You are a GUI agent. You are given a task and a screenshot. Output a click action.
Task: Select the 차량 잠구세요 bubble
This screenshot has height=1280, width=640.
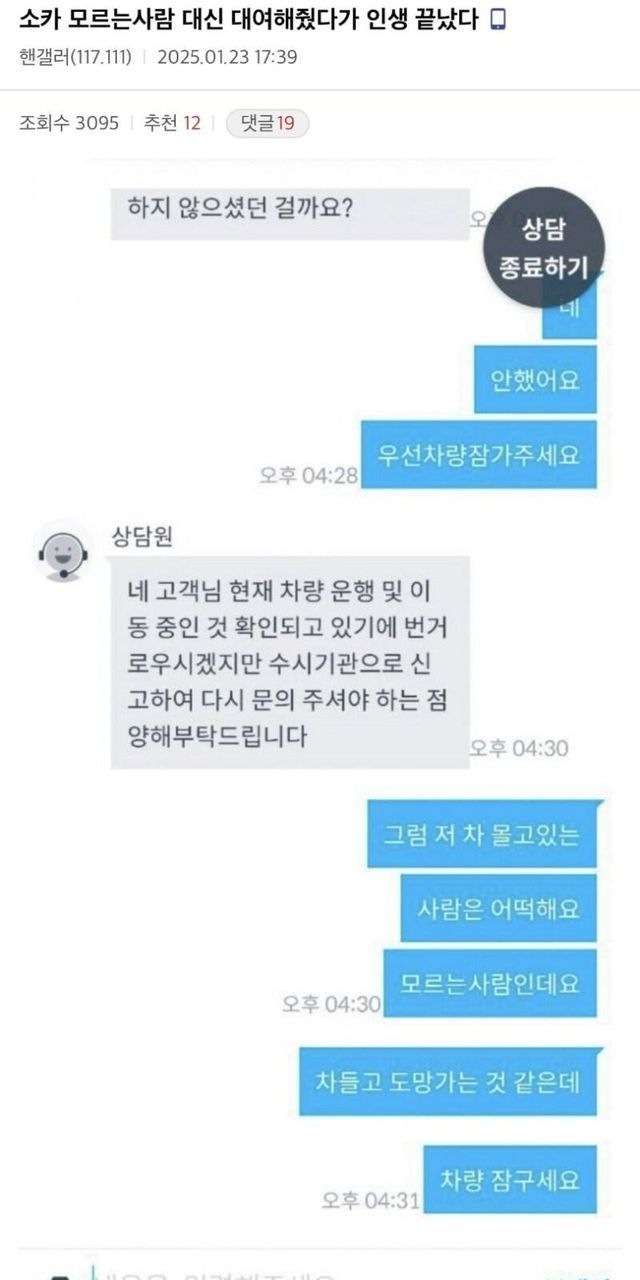(x=510, y=1180)
